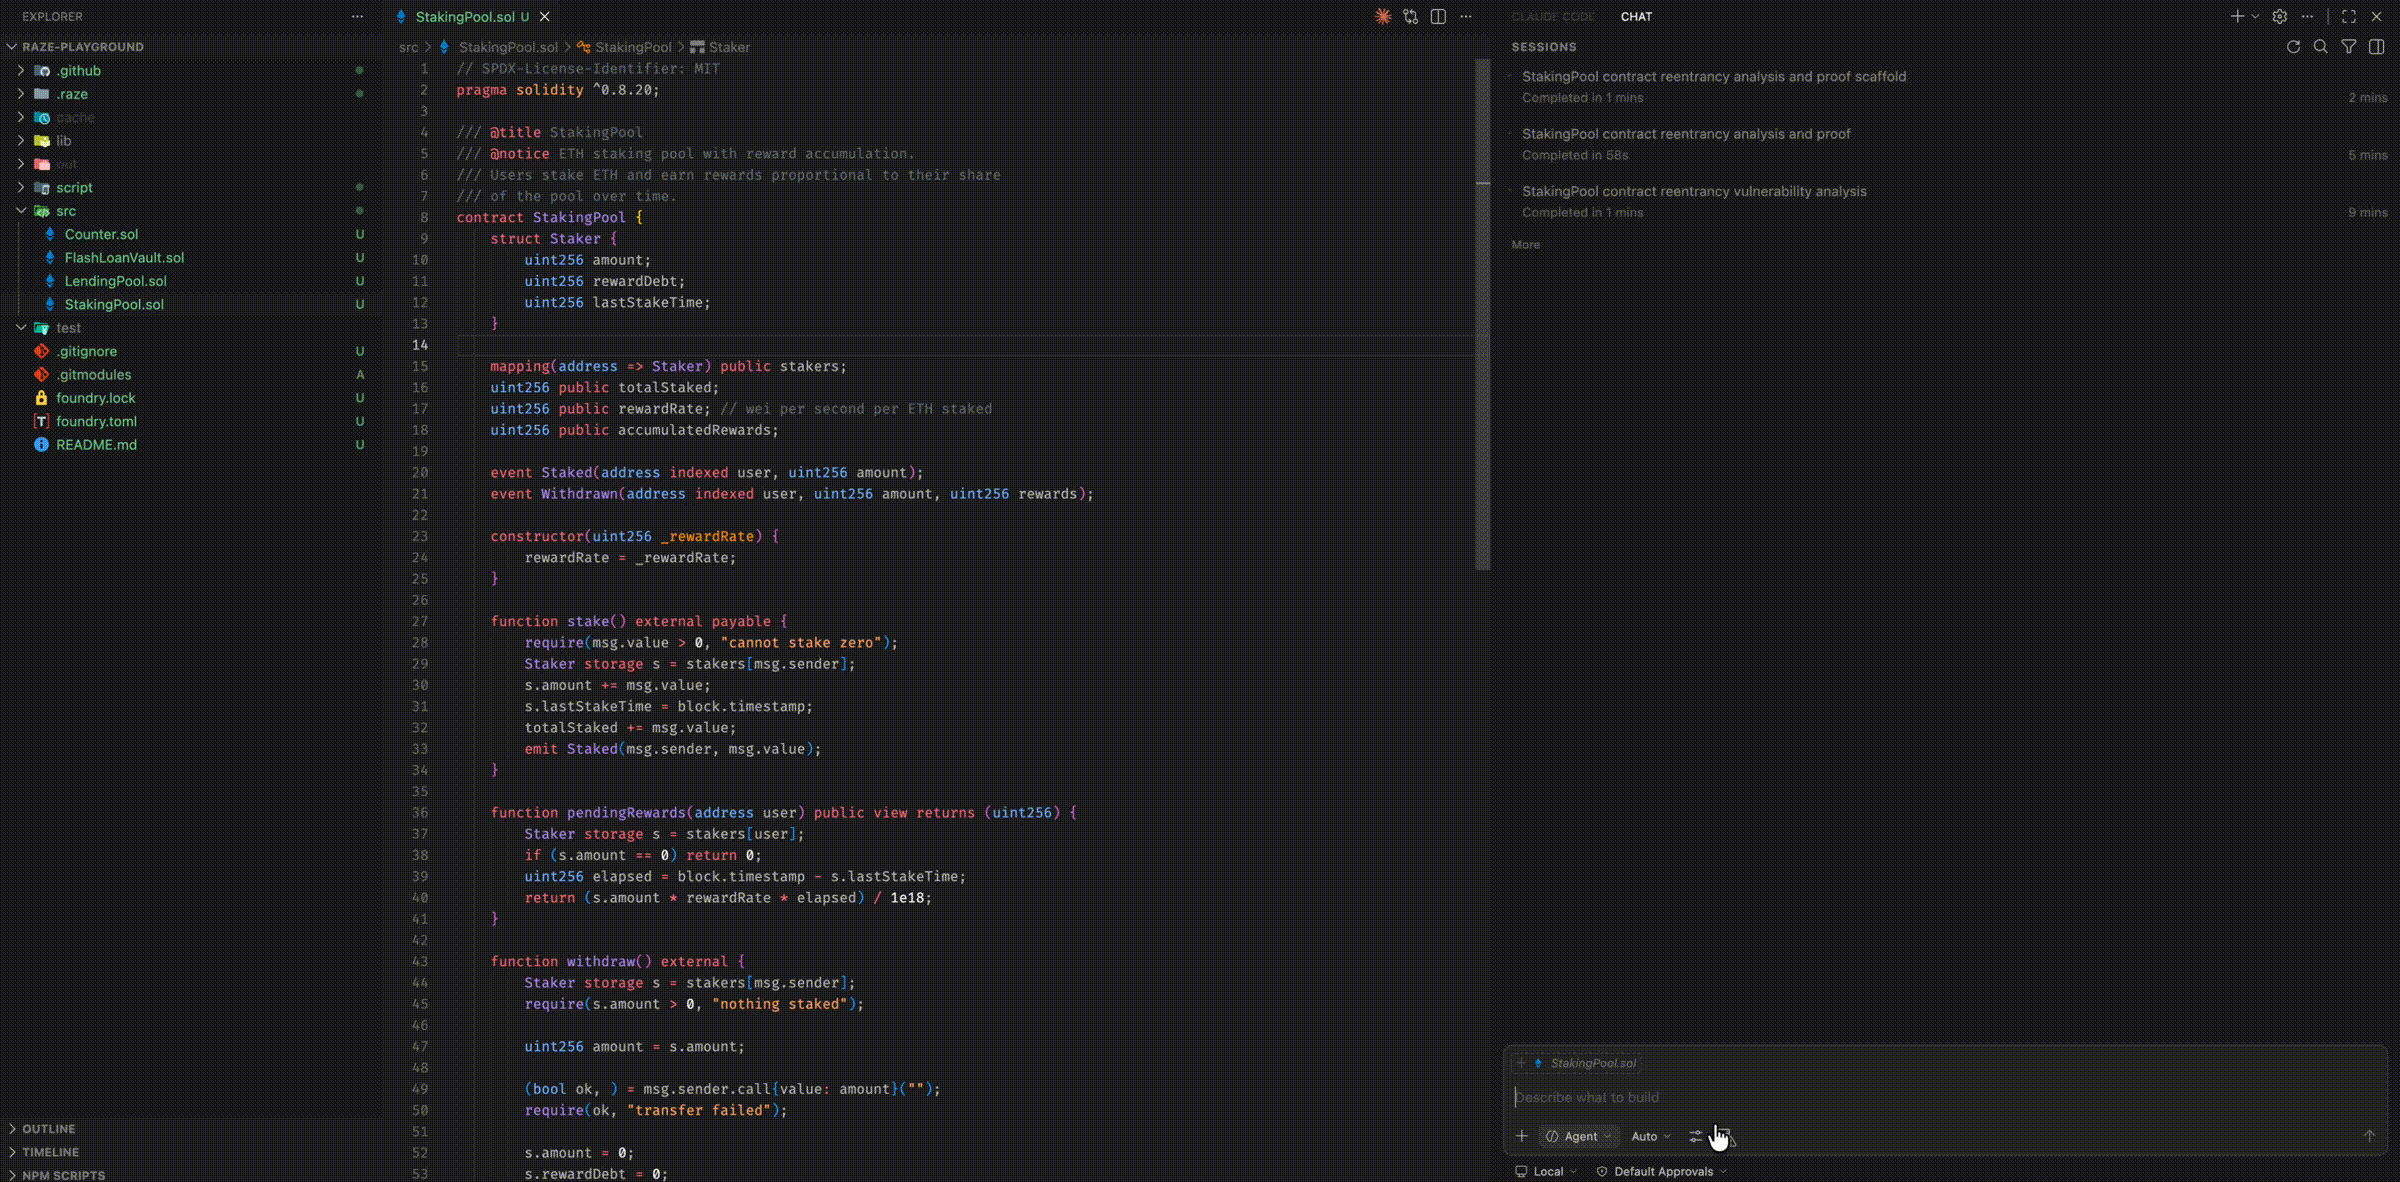2400x1182 pixels.
Task: Open chat settings gear icon
Action: pyautogui.click(x=2280, y=17)
